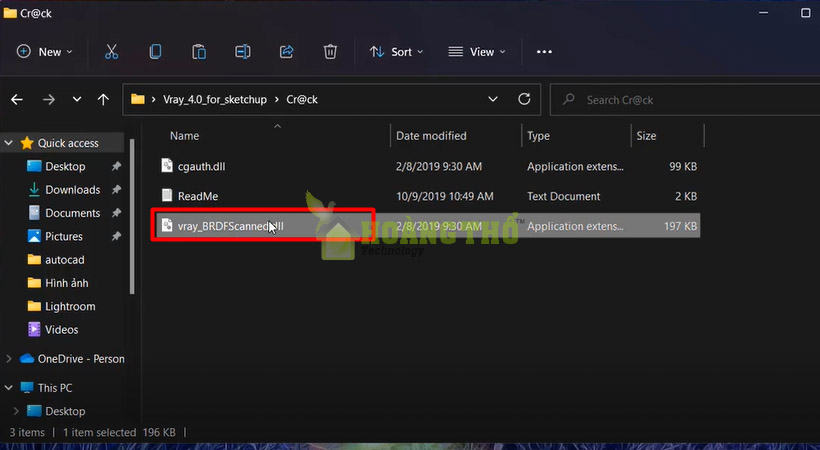
Task: Click pin icon beside Downloads
Action: tap(116, 189)
